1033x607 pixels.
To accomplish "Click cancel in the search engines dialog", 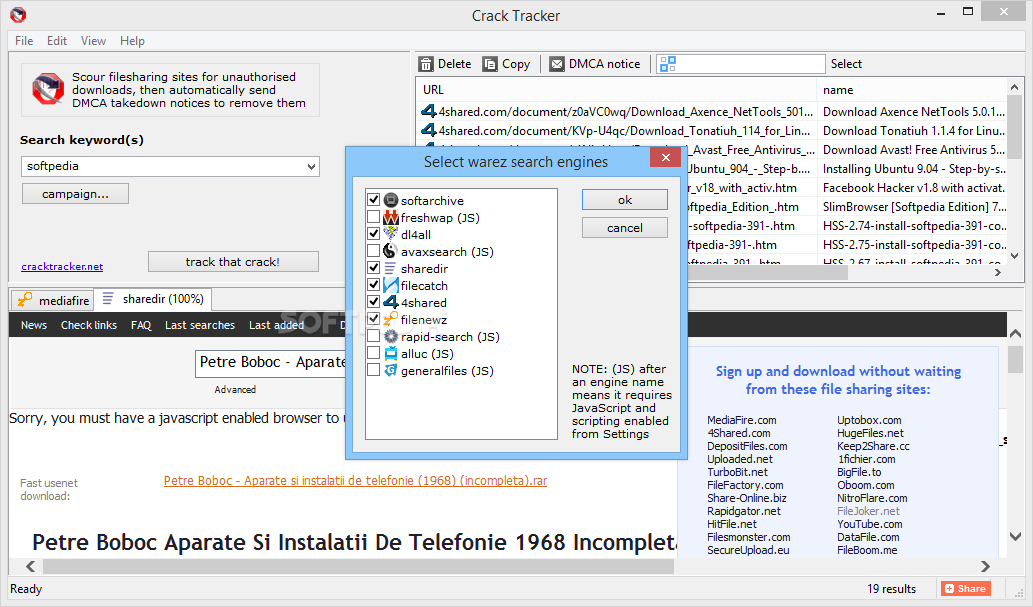I will click(625, 228).
